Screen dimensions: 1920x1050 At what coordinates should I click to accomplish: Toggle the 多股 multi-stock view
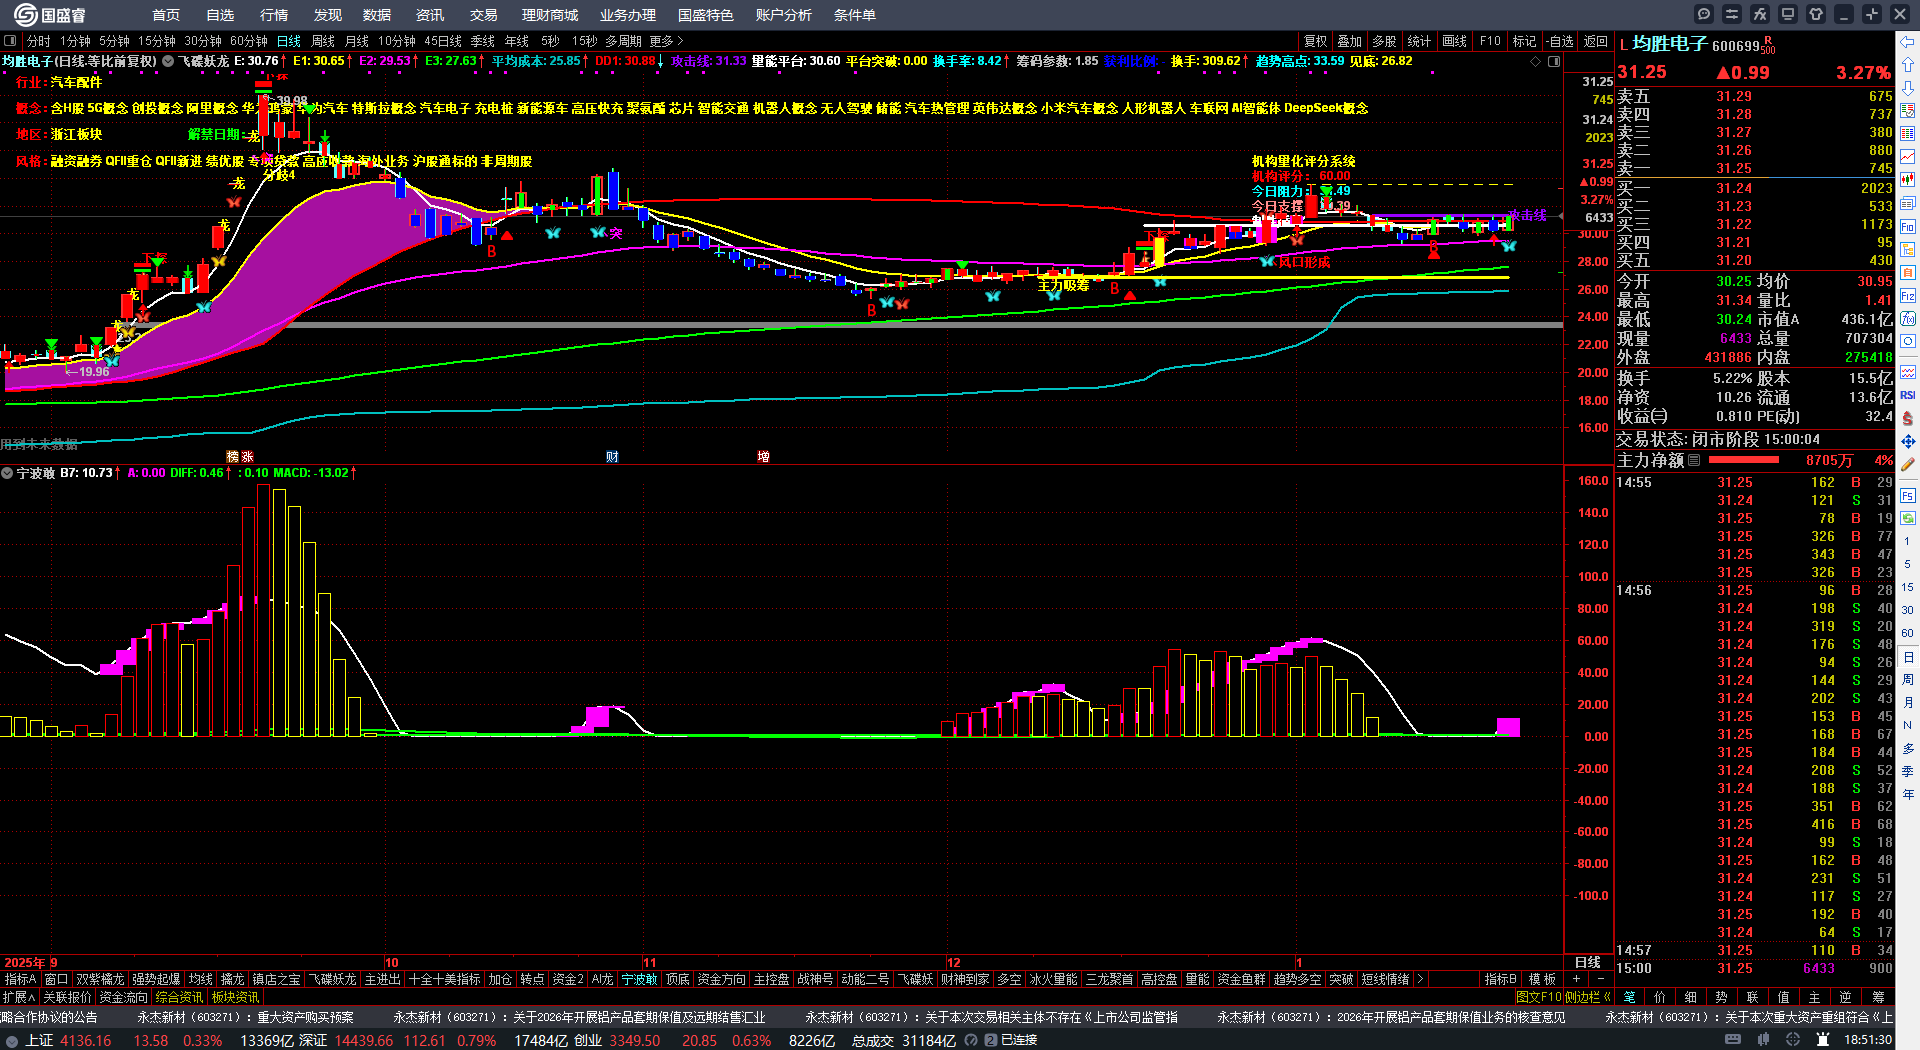coord(1384,41)
